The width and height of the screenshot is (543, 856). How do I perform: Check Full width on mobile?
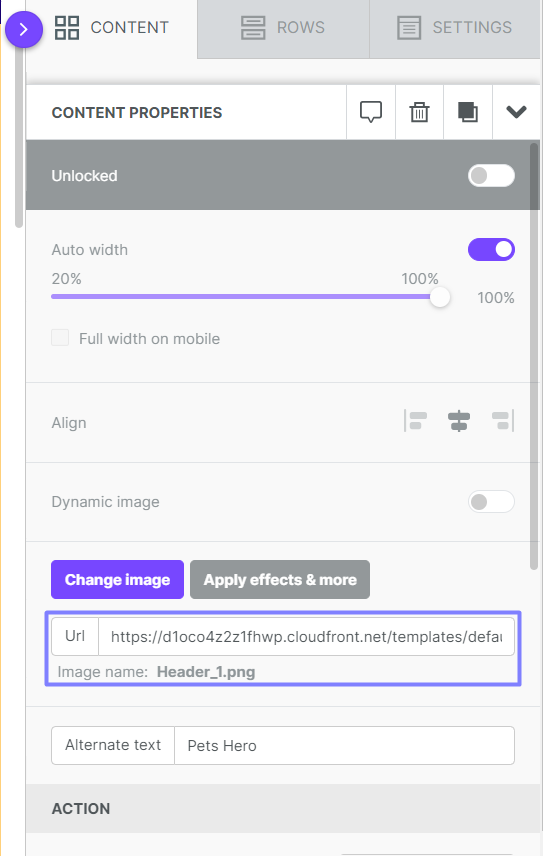[60, 337]
